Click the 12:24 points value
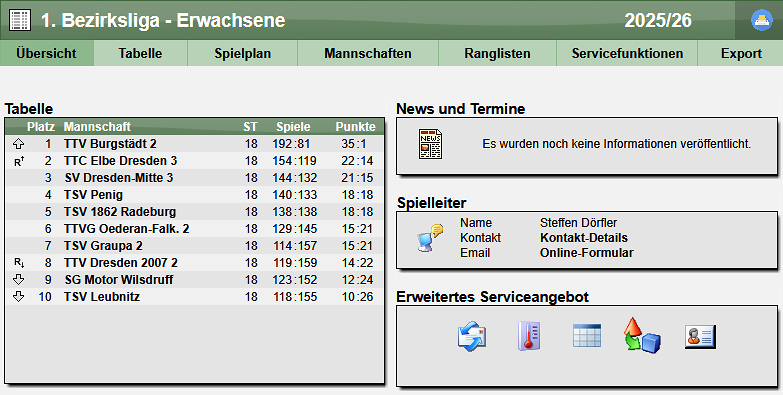 point(358,280)
